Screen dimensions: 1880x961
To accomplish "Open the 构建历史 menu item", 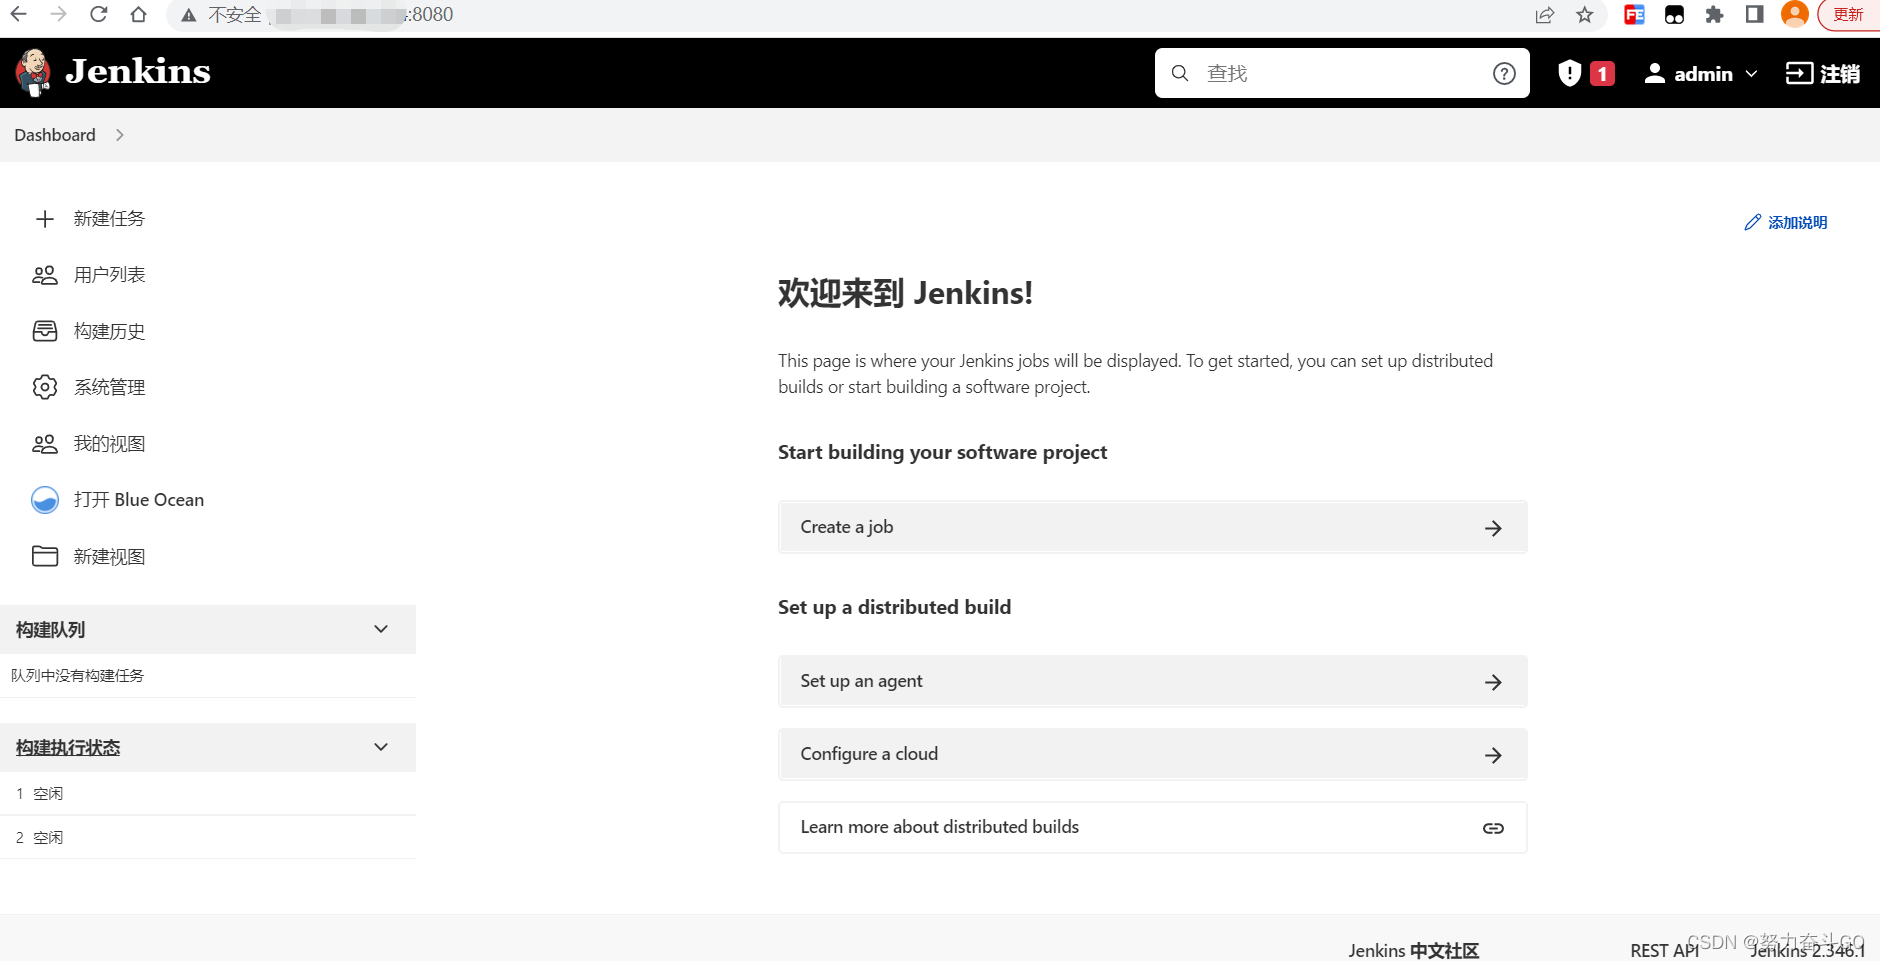I will tap(109, 331).
